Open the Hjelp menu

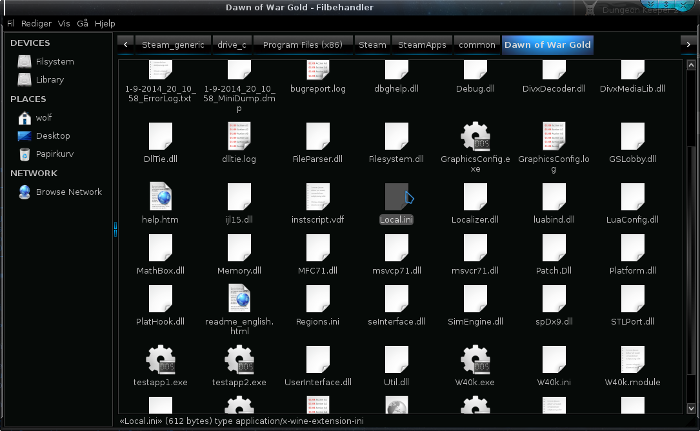[x=105, y=23]
